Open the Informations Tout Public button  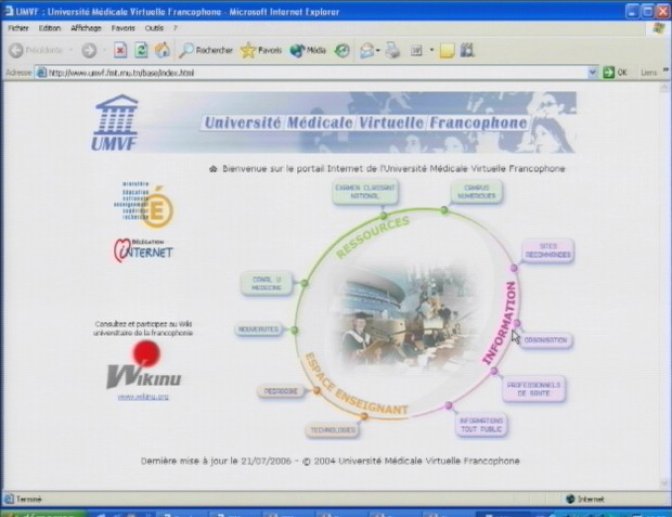pos(481,425)
